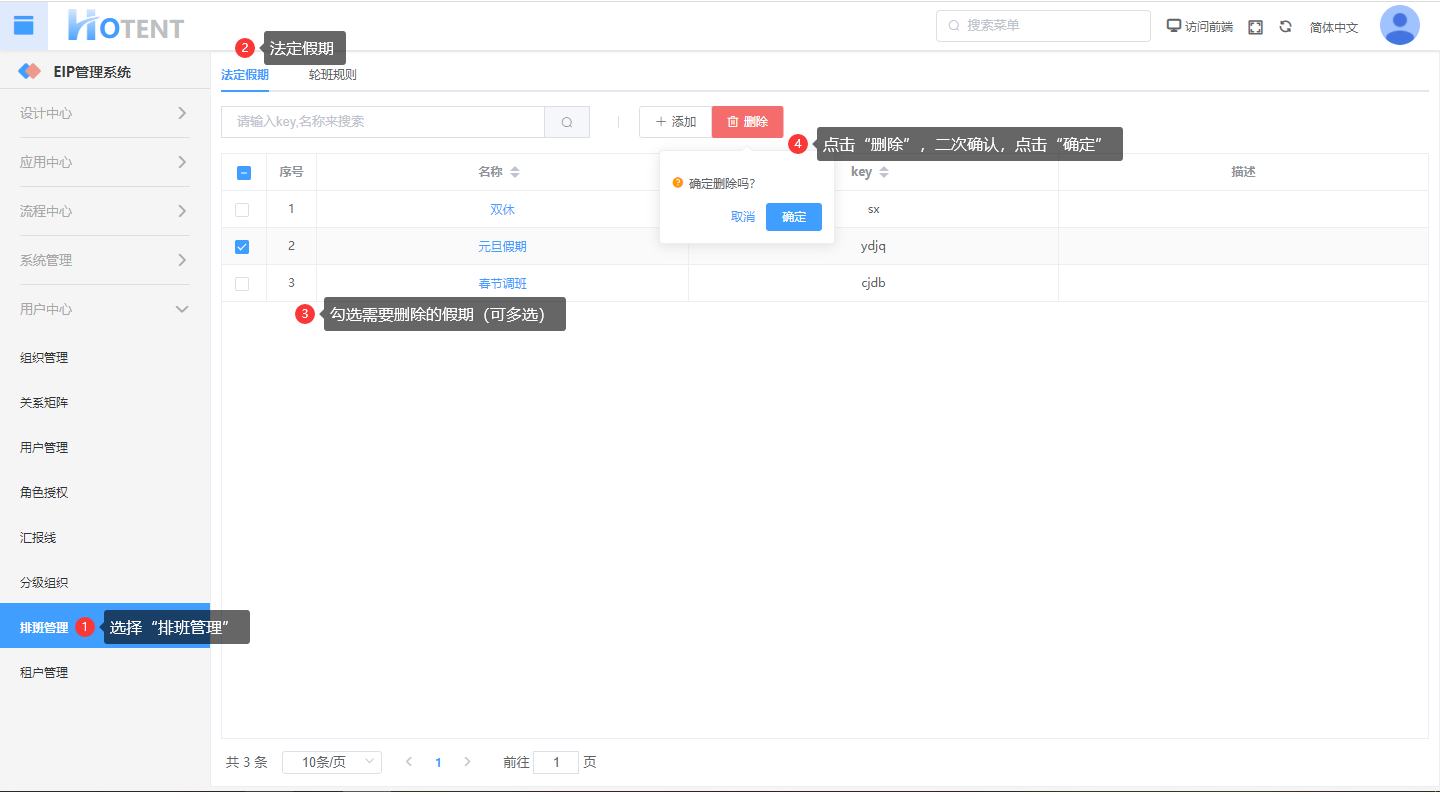Viewport: 1440px width, 792px height.
Task: Open the user avatar menu
Action: pyautogui.click(x=1400, y=26)
